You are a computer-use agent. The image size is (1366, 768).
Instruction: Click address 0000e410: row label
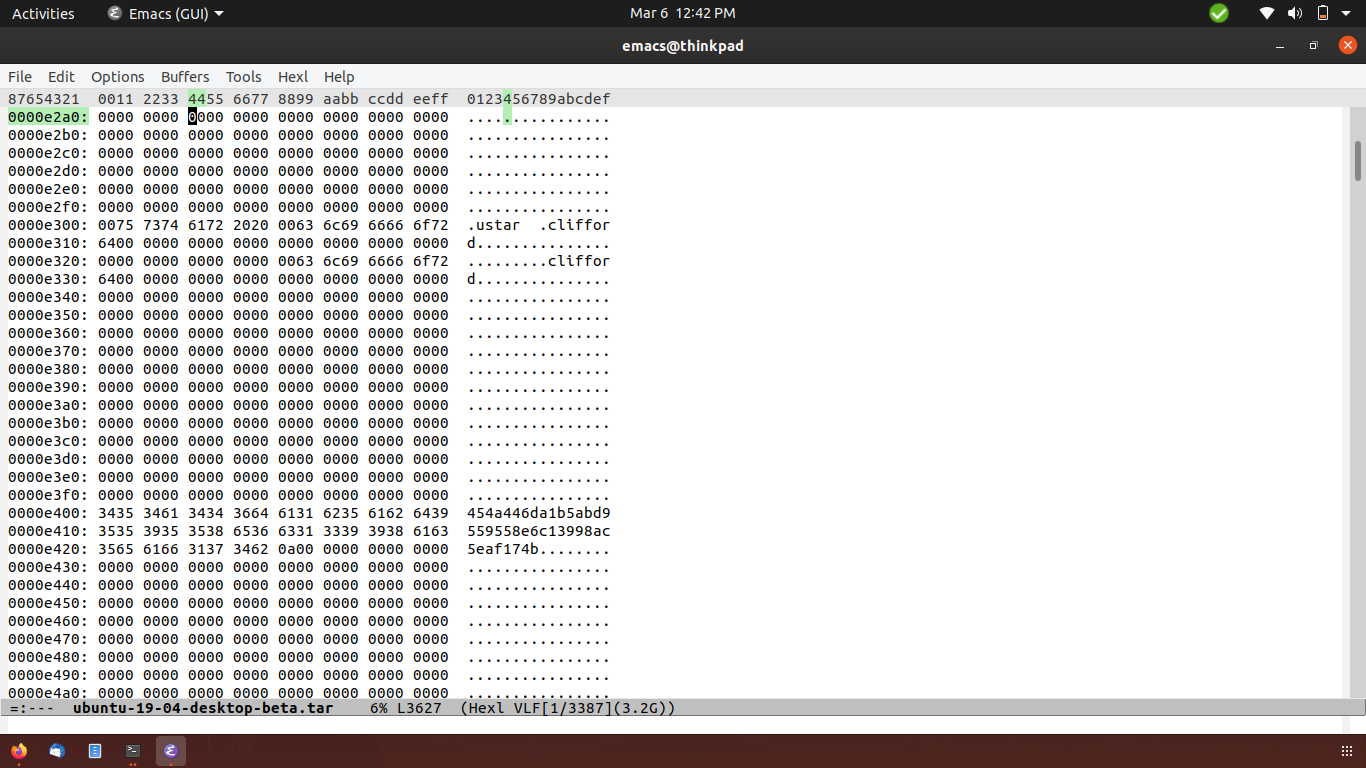48,531
